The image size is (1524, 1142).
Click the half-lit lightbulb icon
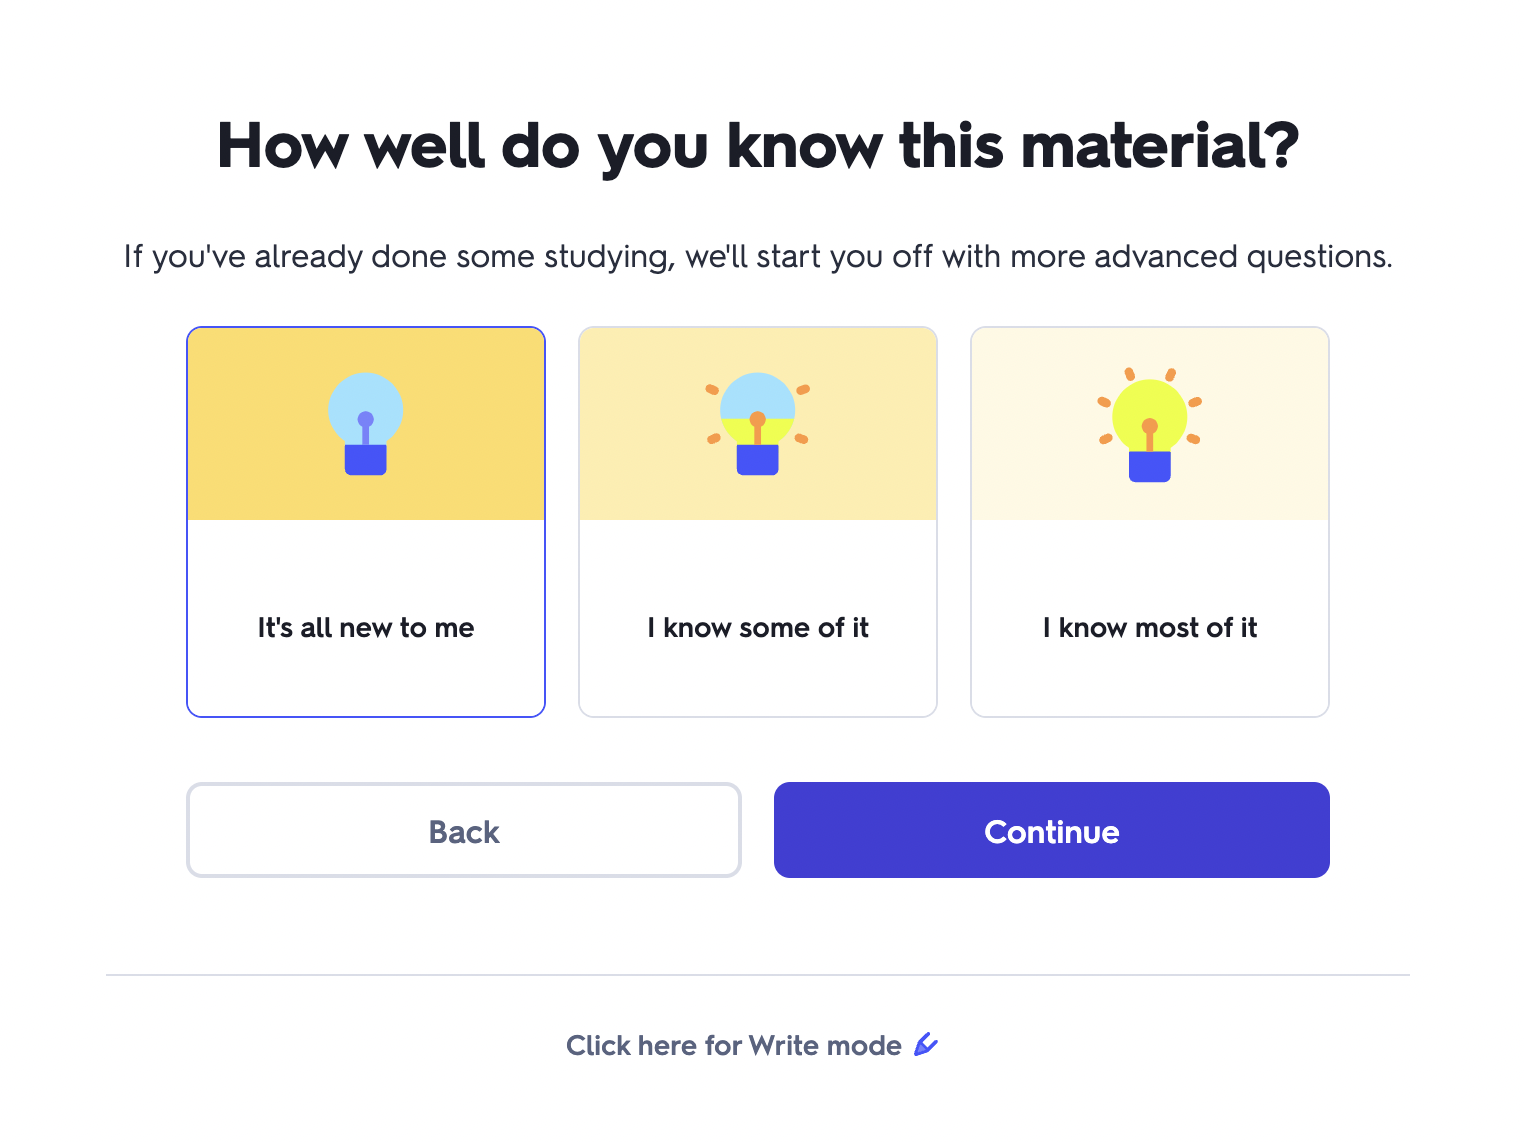[x=758, y=424]
